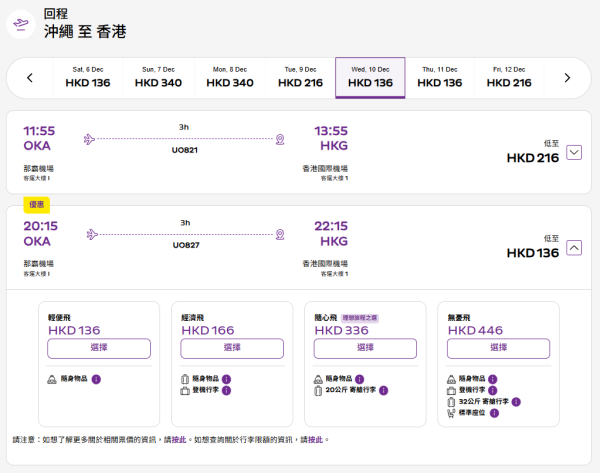
Task: Click info icon beside 登機行李 under 經濟飛
Action: click(x=227, y=391)
